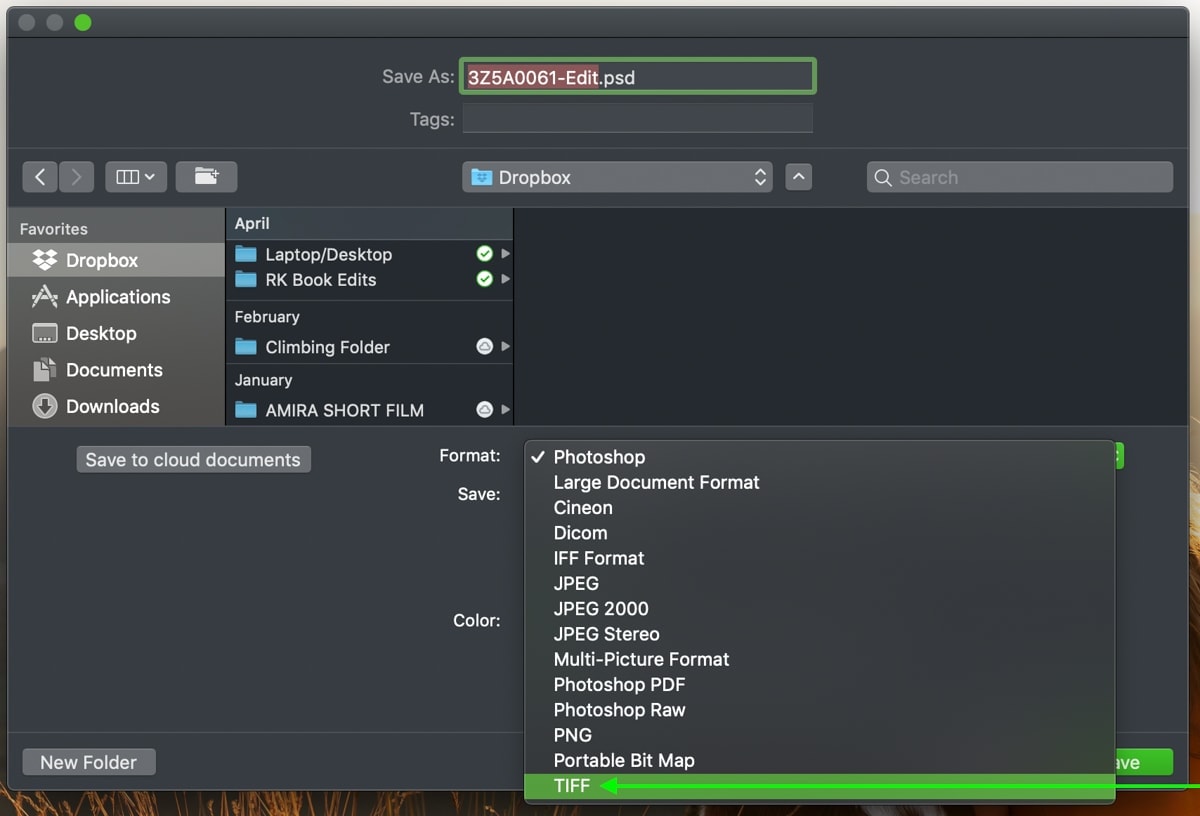Expand the AMIRA SHORT FILM folder
This screenshot has height=816, width=1200.
click(x=505, y=410)
